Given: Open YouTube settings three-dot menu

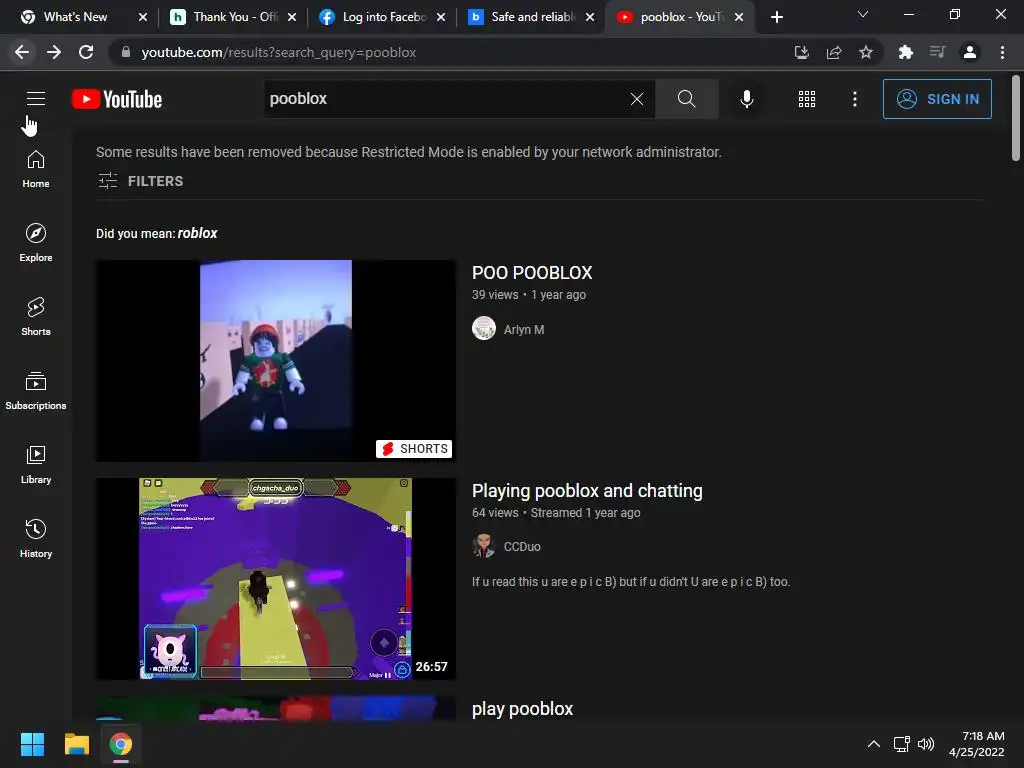Looking at the screenshot, I should tap(855, 99).
